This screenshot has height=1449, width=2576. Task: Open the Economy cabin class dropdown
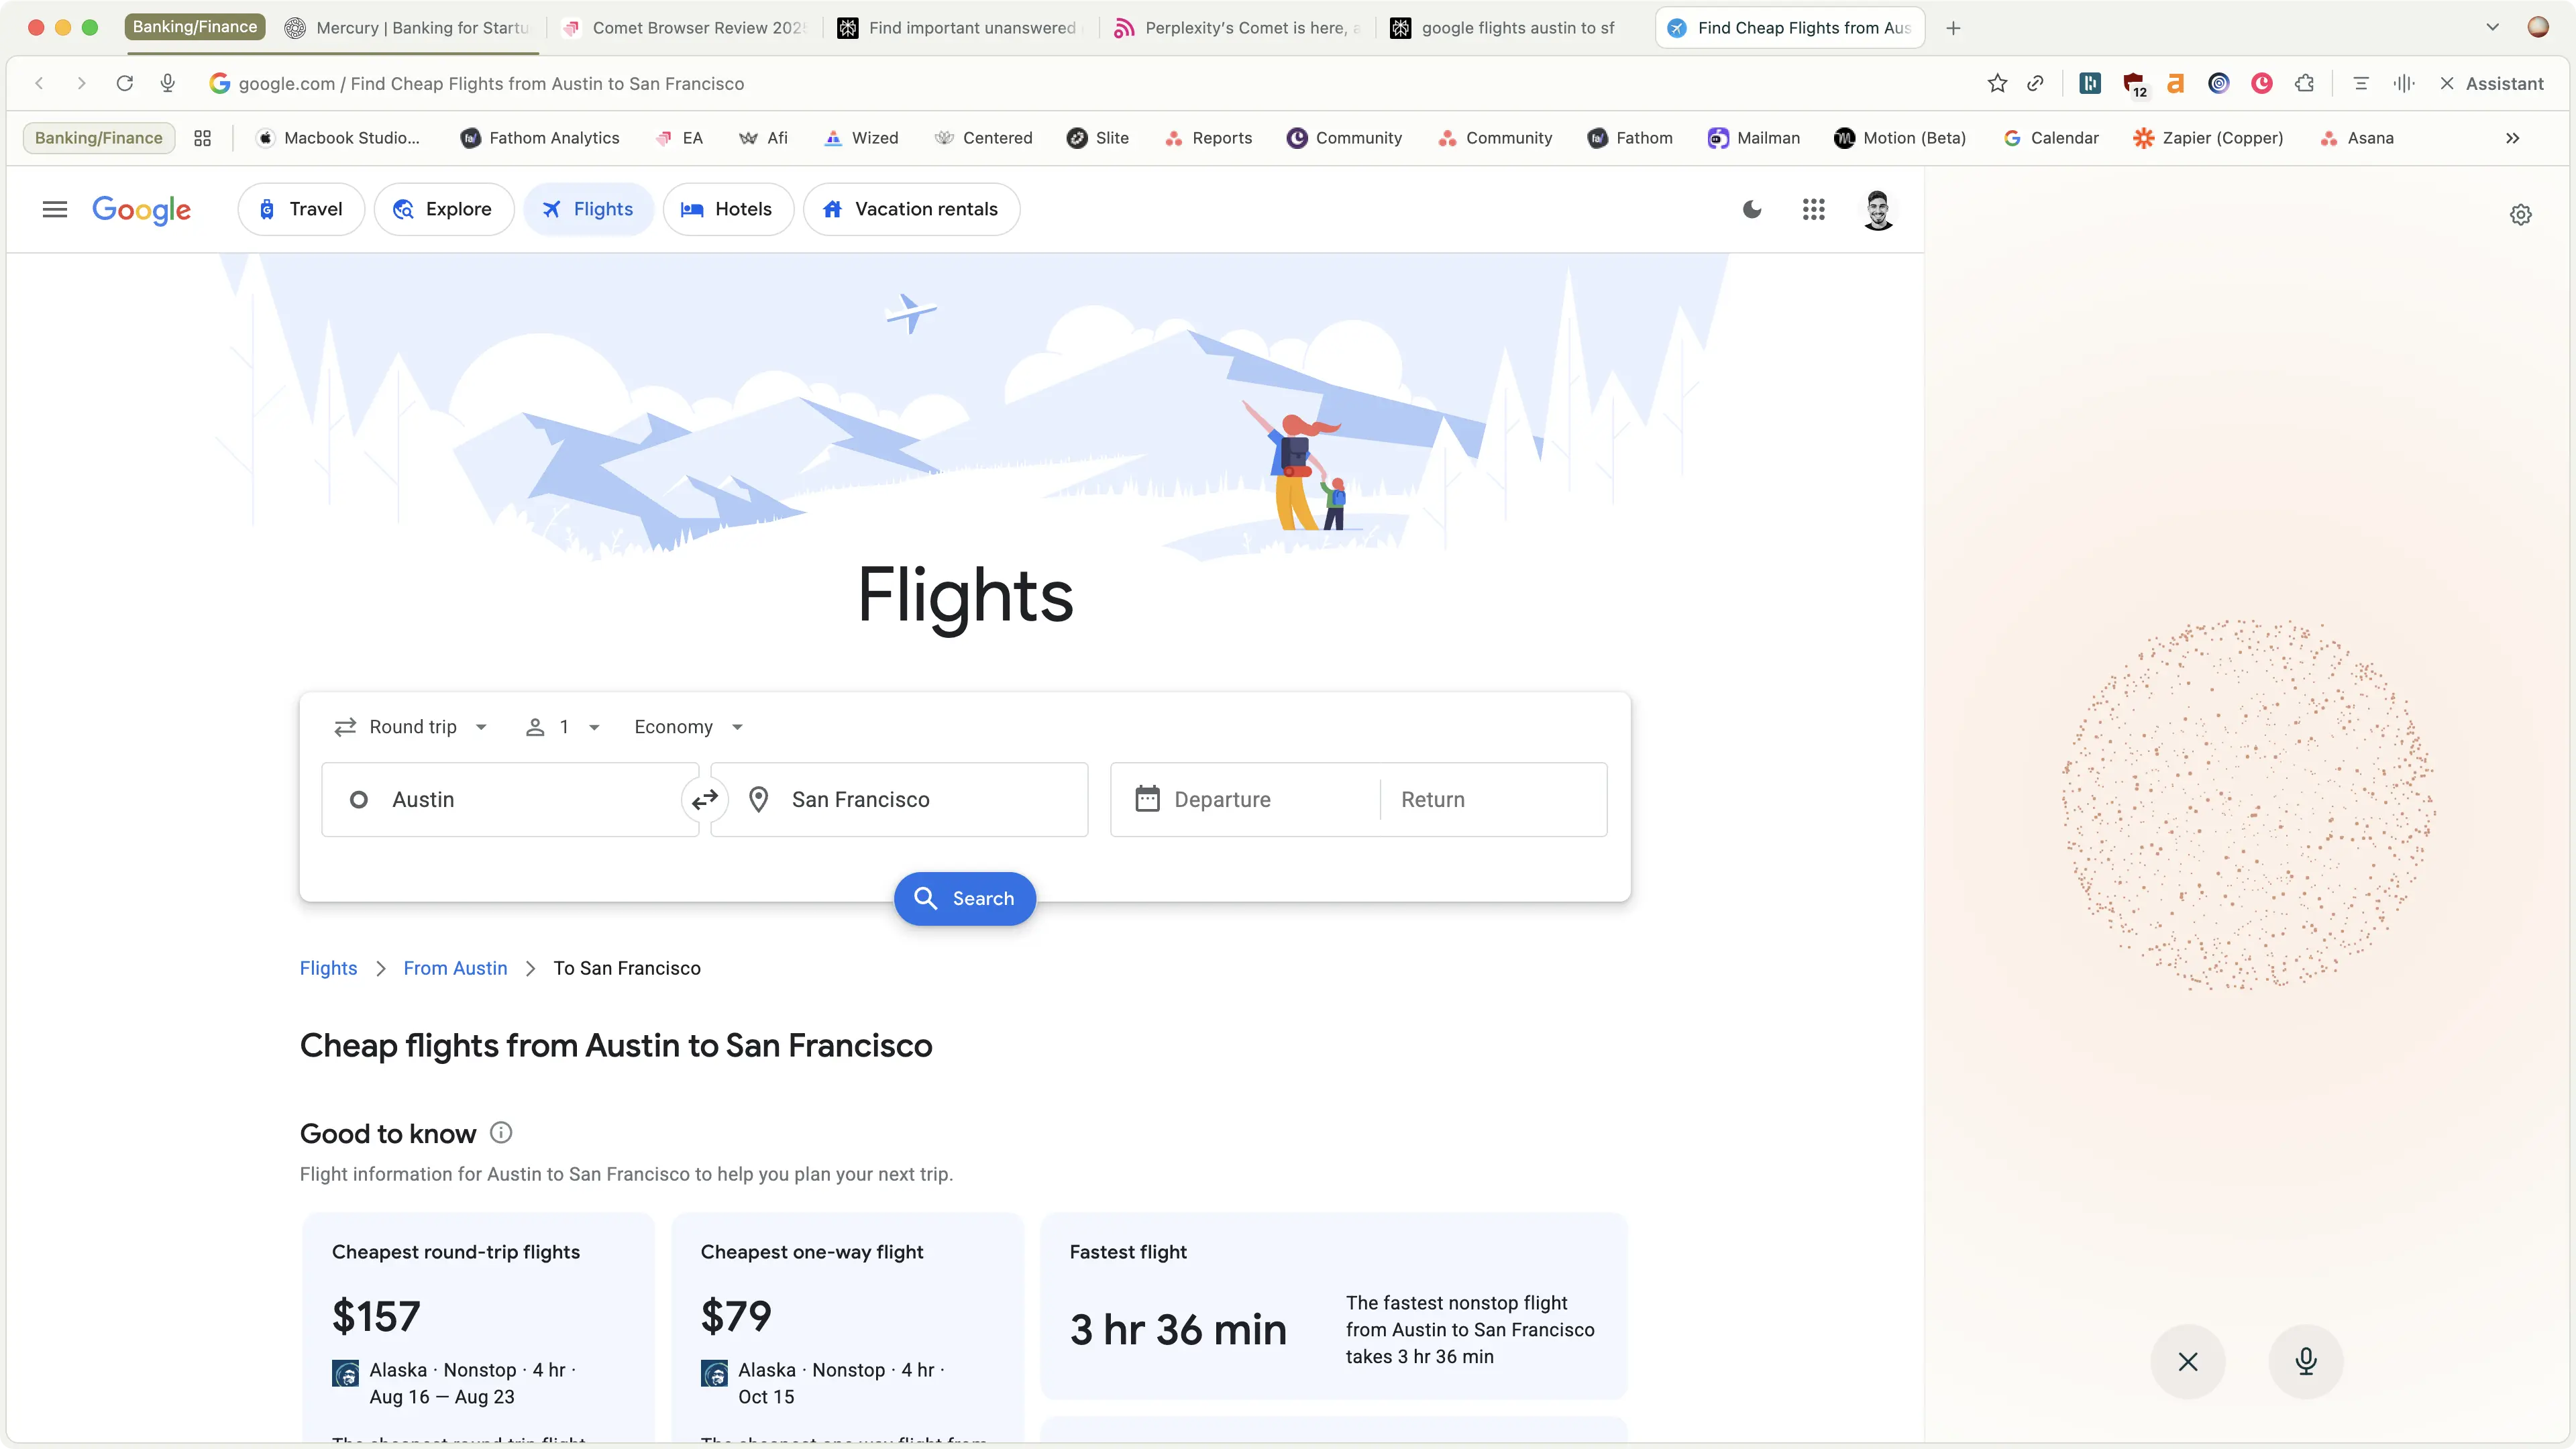(x=687, y=727)
